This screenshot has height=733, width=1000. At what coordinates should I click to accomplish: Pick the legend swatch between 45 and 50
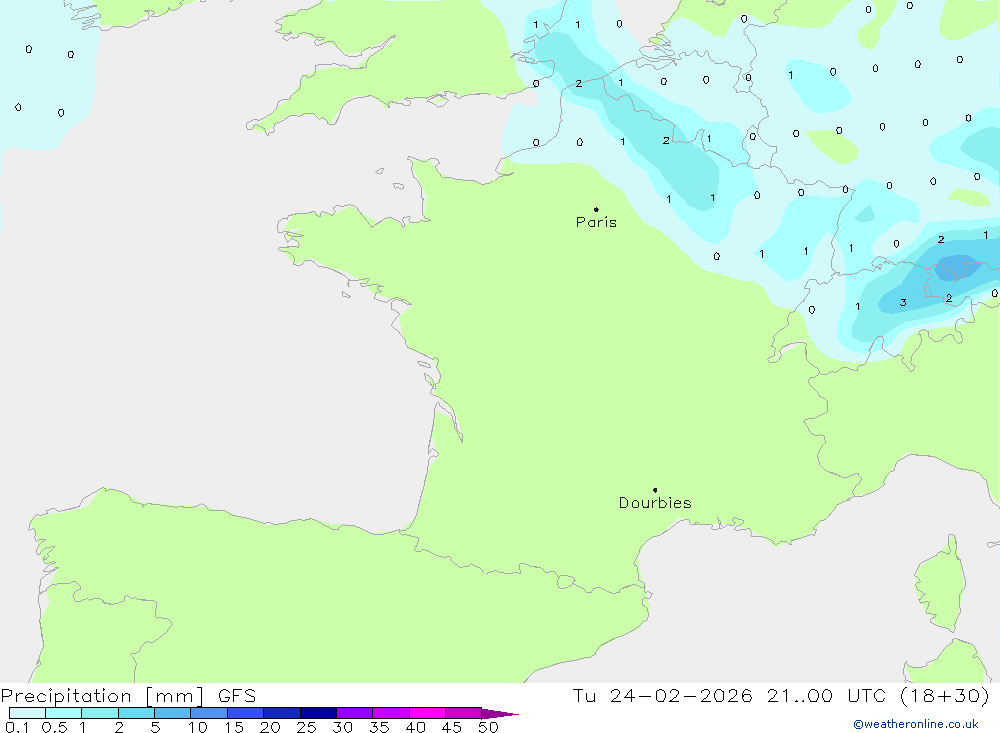464,713
